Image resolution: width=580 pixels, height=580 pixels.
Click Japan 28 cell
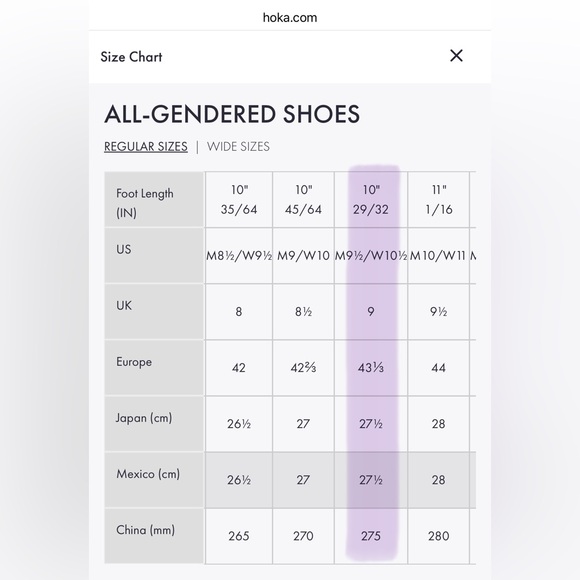click(439, 424)
